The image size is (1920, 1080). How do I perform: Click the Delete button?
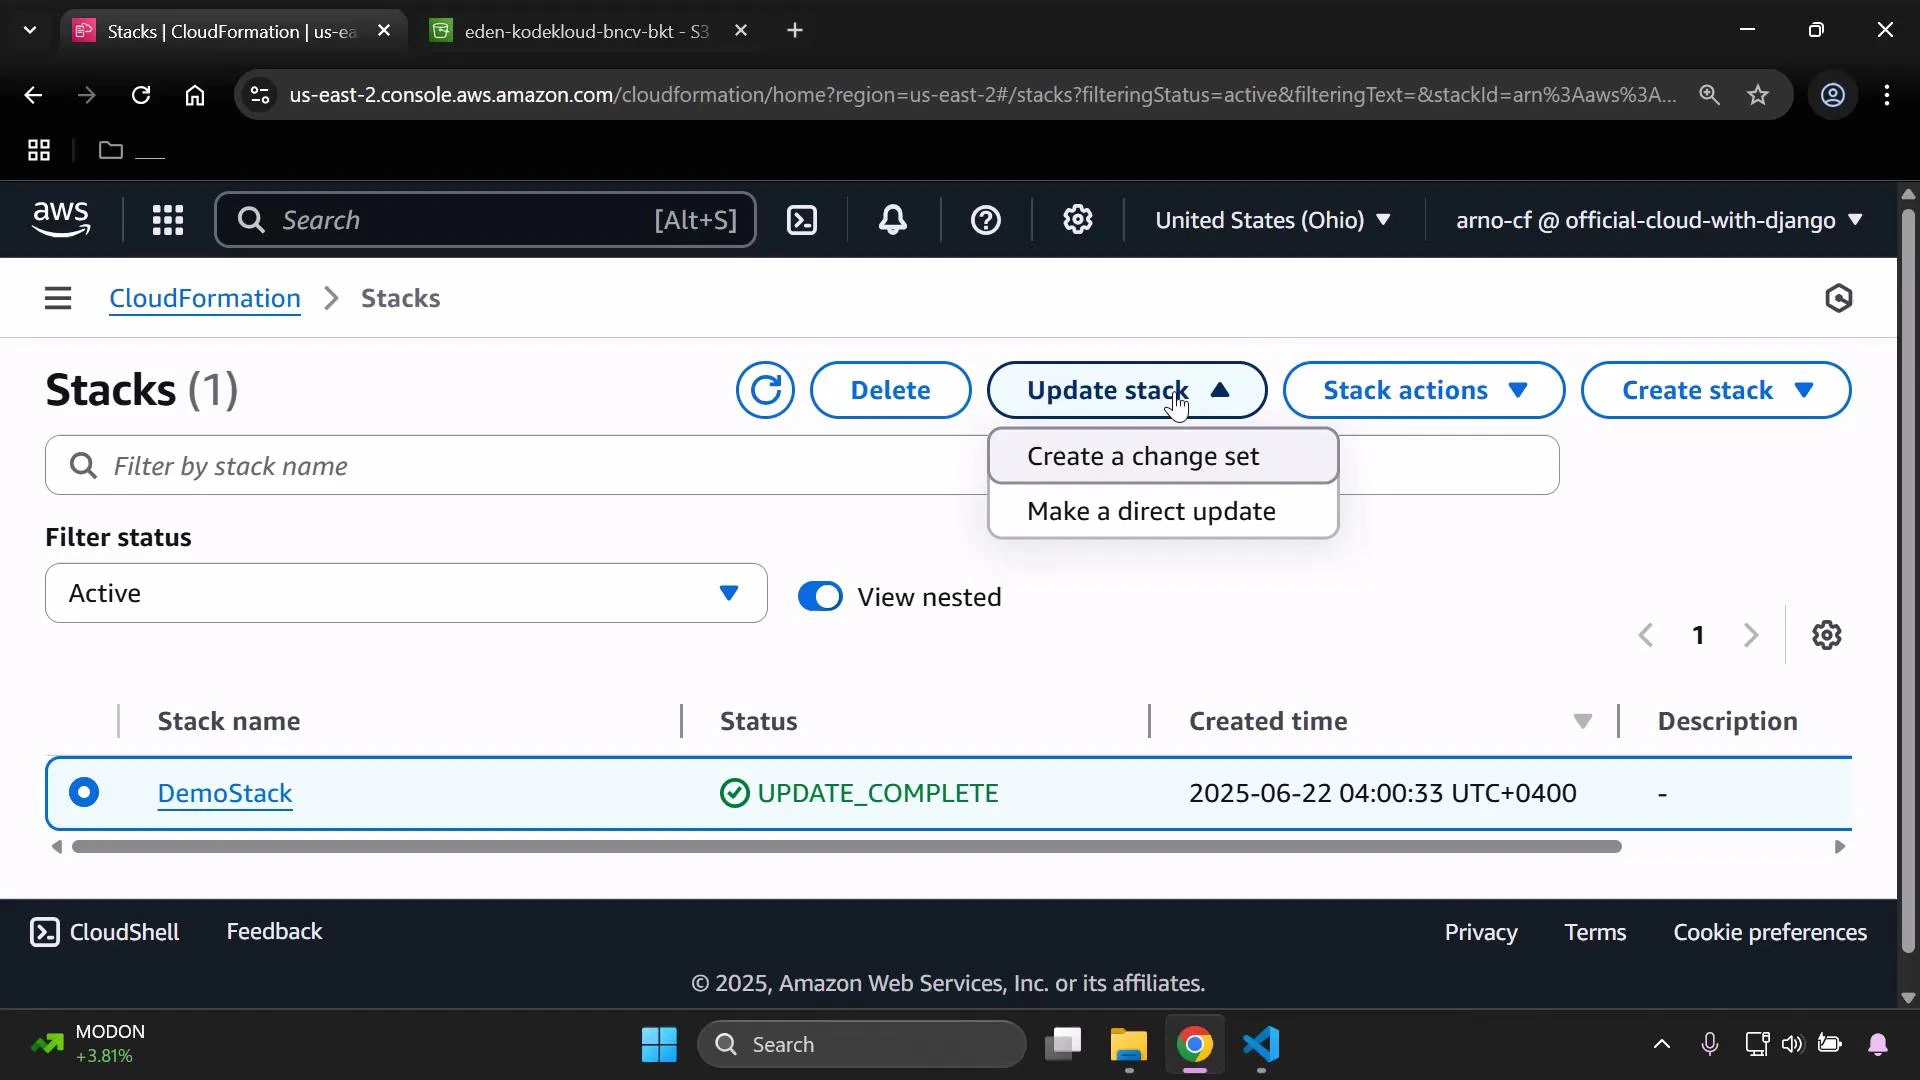tap(890, 390)
